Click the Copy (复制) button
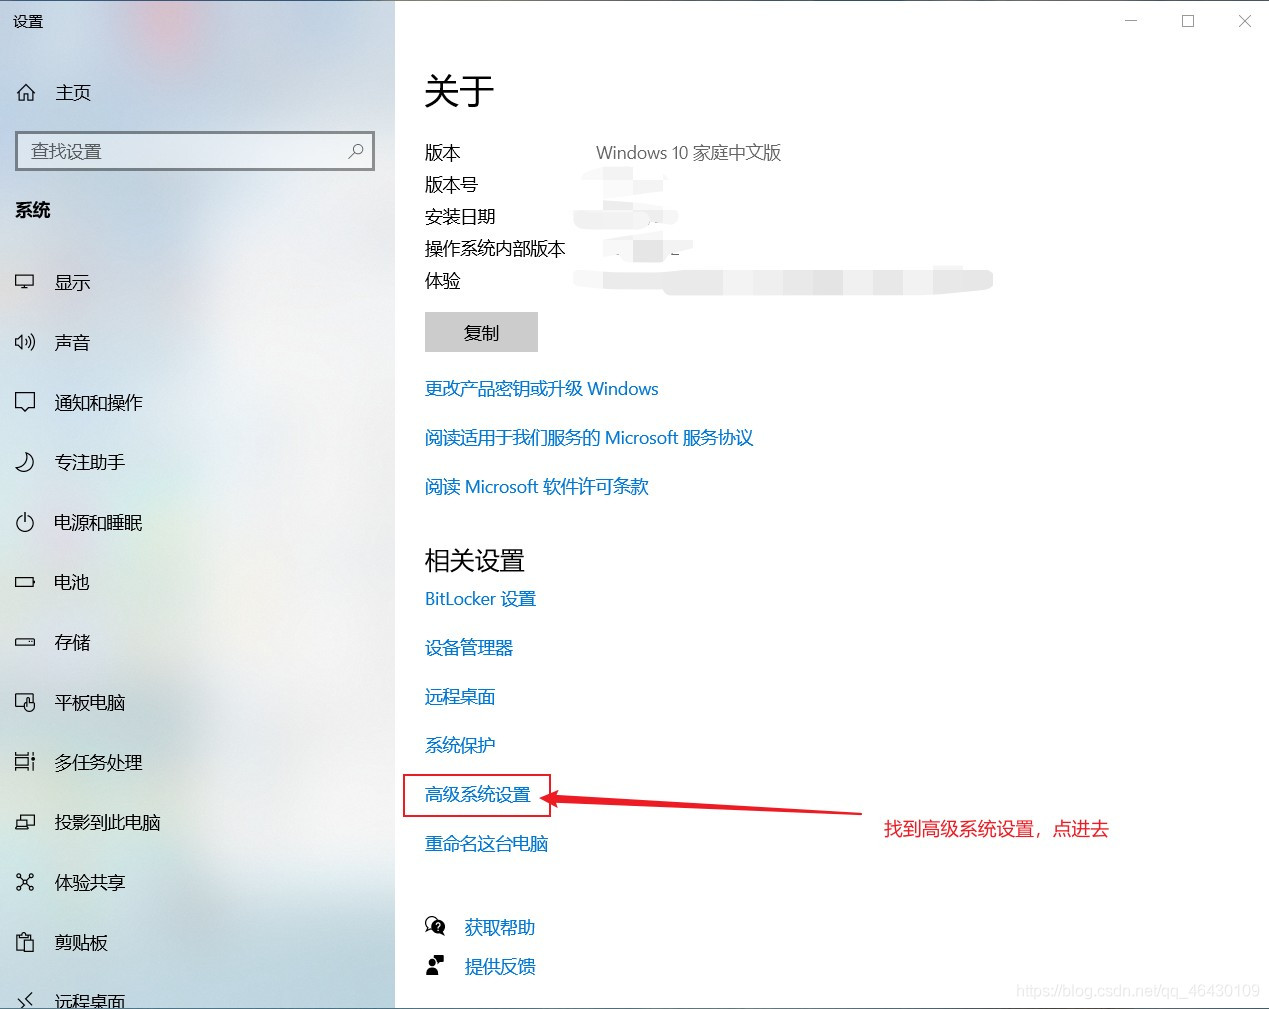Image resolution: width=1269 pixels, height=1009 pixels. click(x=481, y=332)
